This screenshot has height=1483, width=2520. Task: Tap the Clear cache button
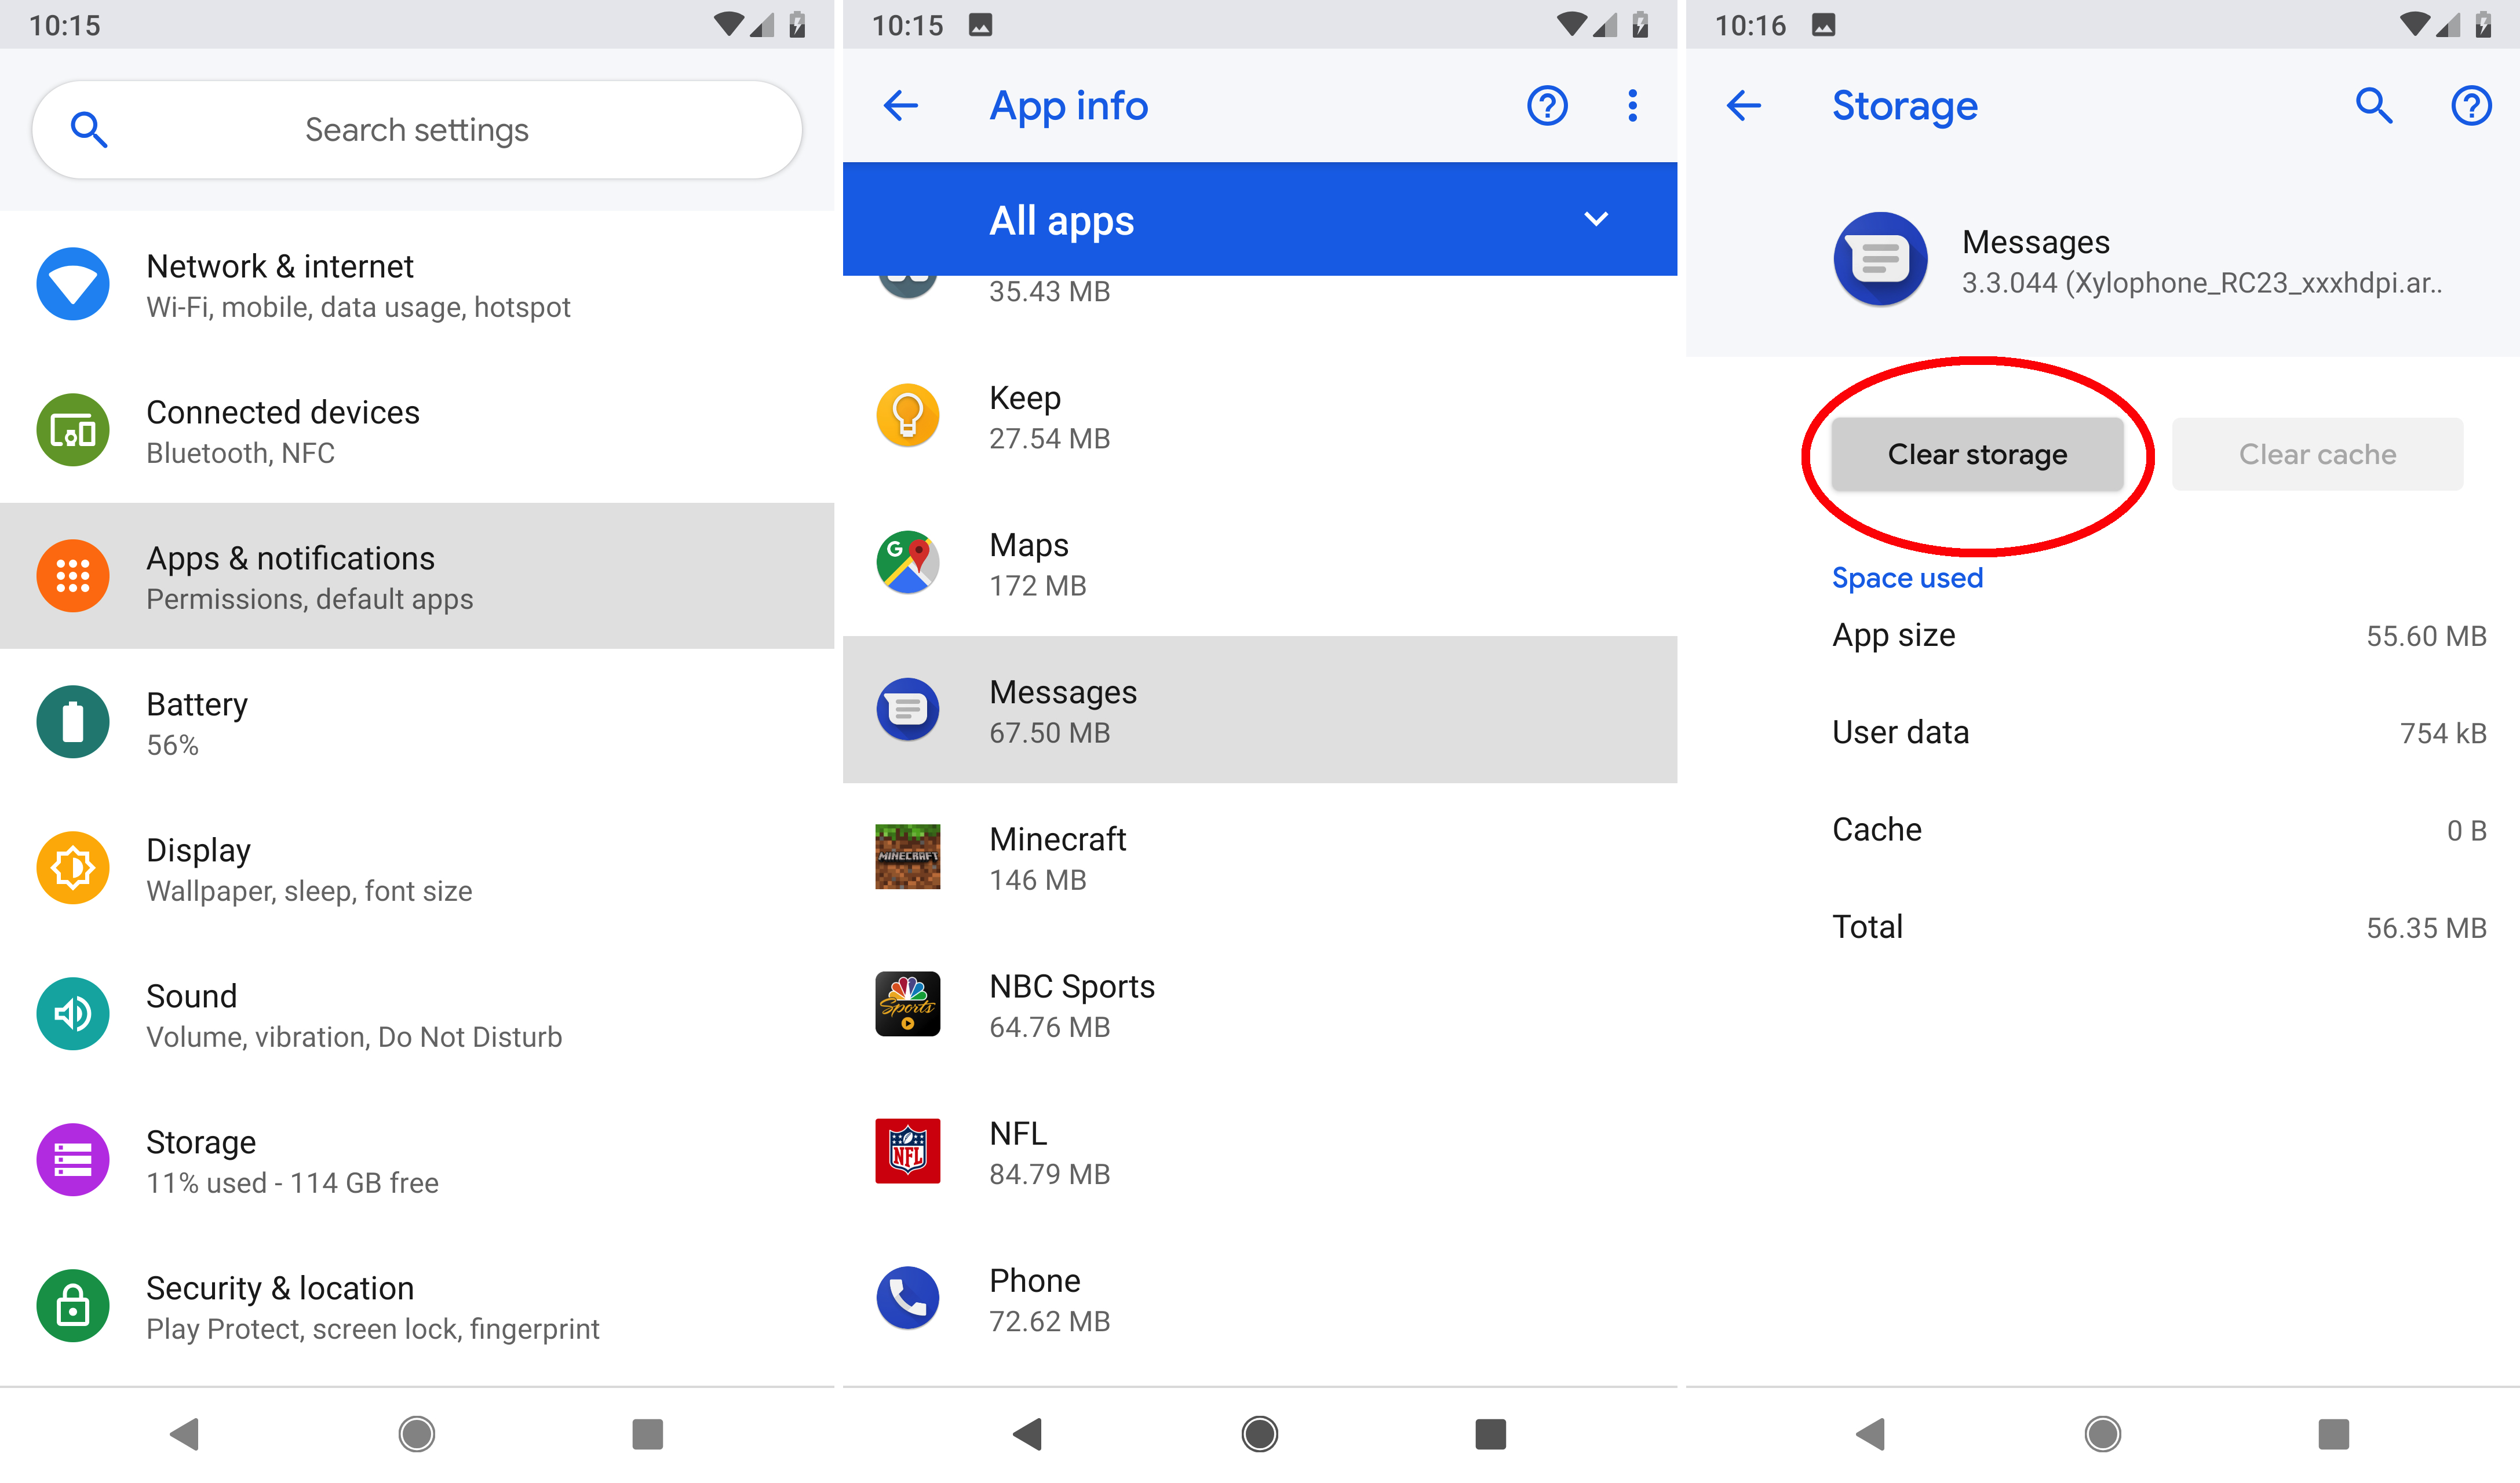2317,455
